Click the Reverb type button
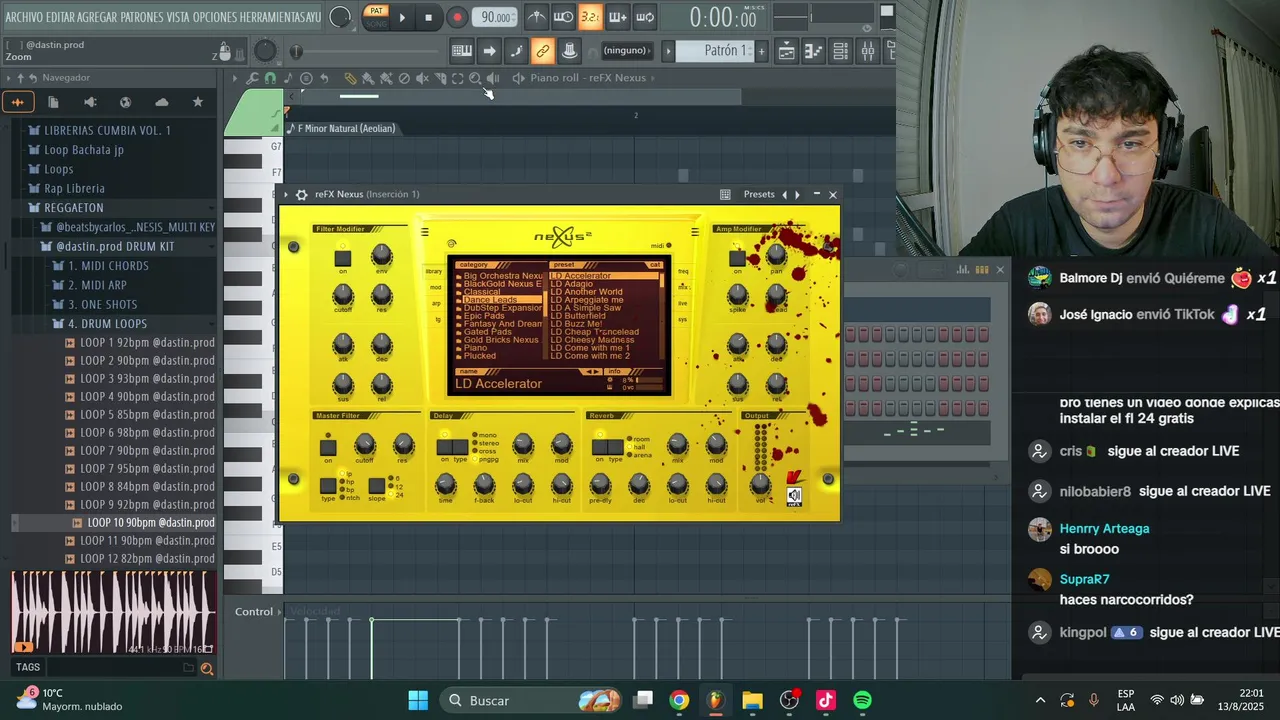 click(x=615, y=447)
